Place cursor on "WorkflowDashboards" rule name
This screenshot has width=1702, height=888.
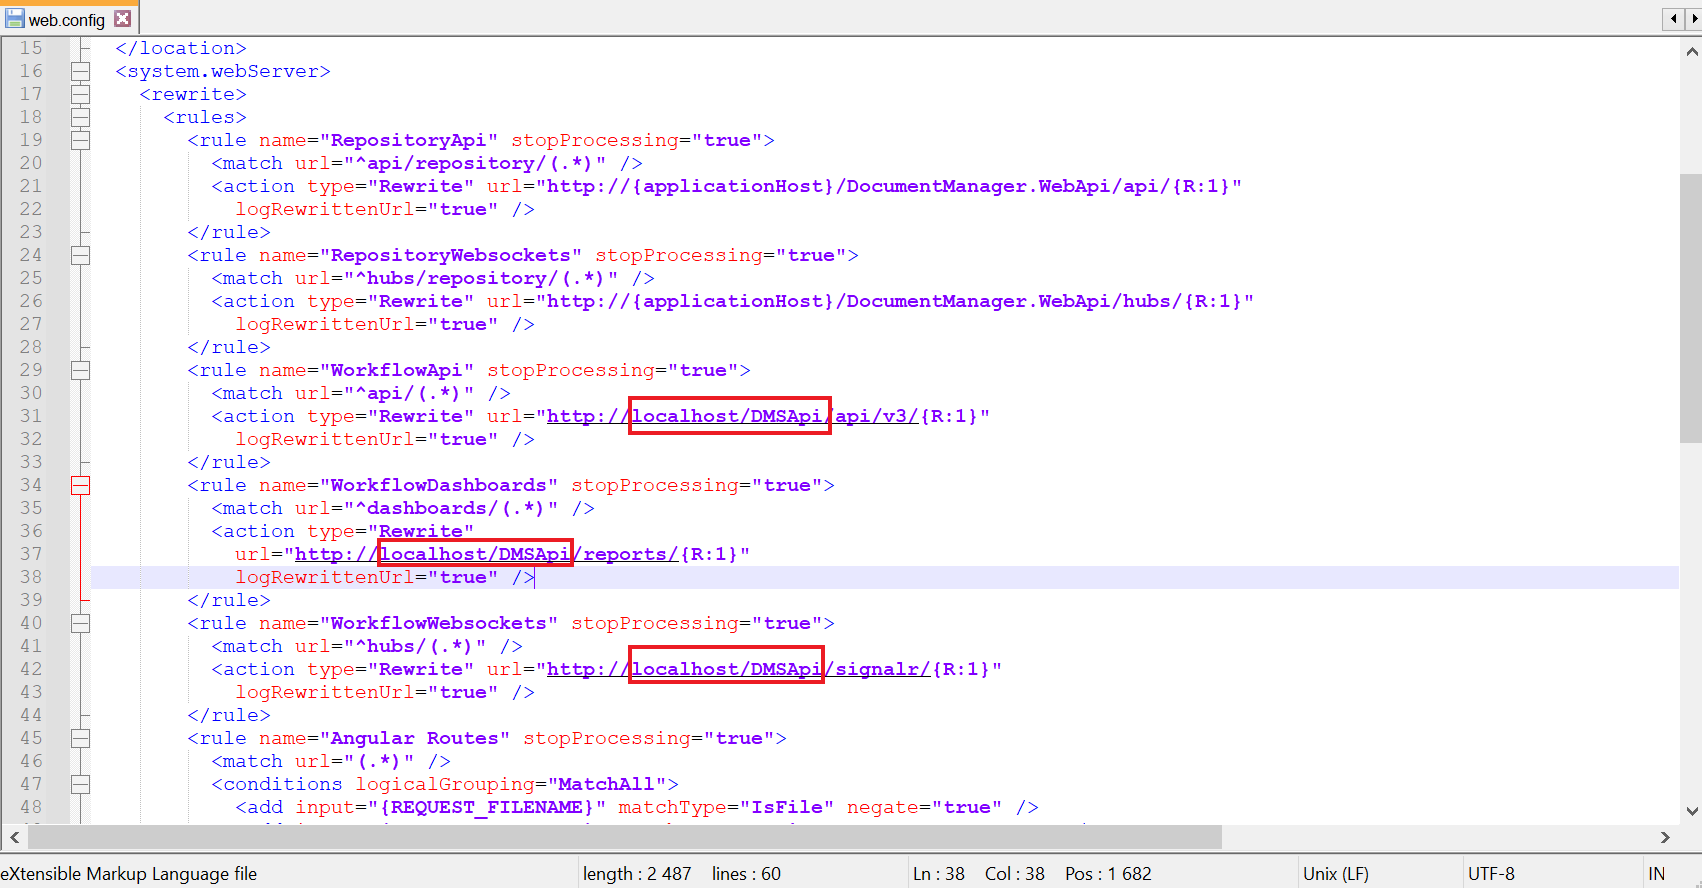tap(438, 485)
